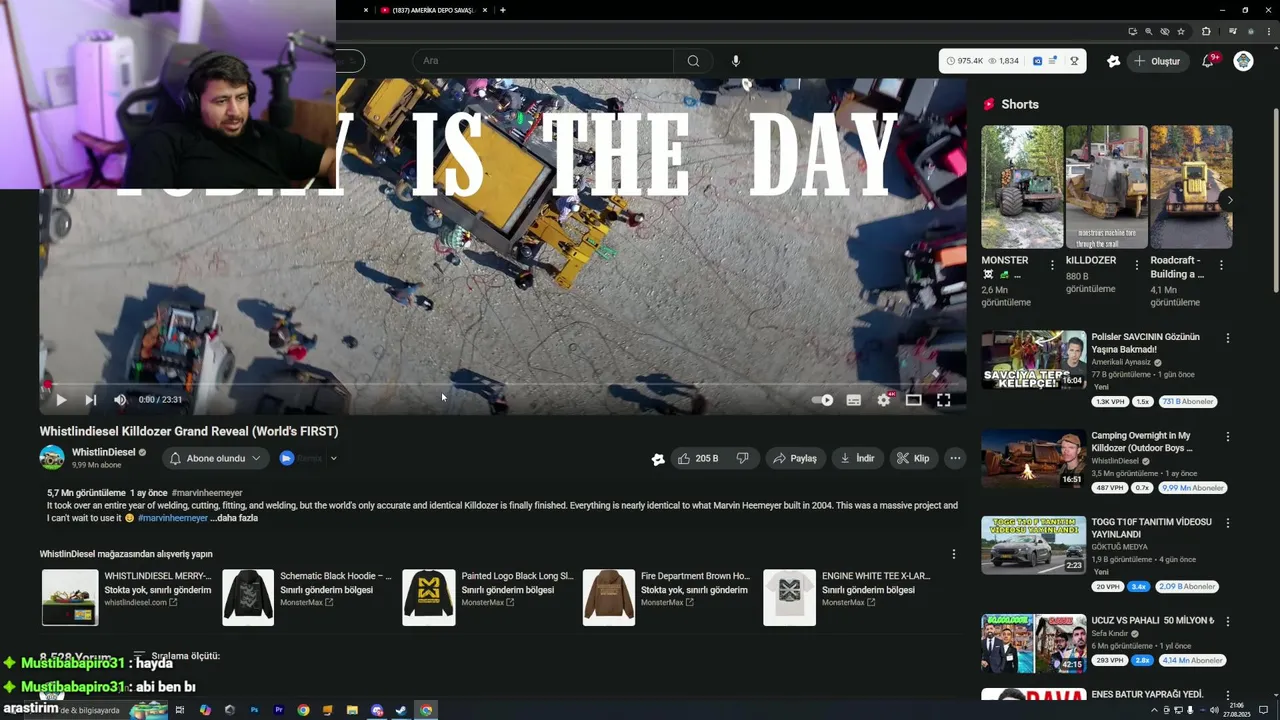Mute the video volume
Image resolution: width=1280 pixels, height=720 pixels.
pos(120,400)
